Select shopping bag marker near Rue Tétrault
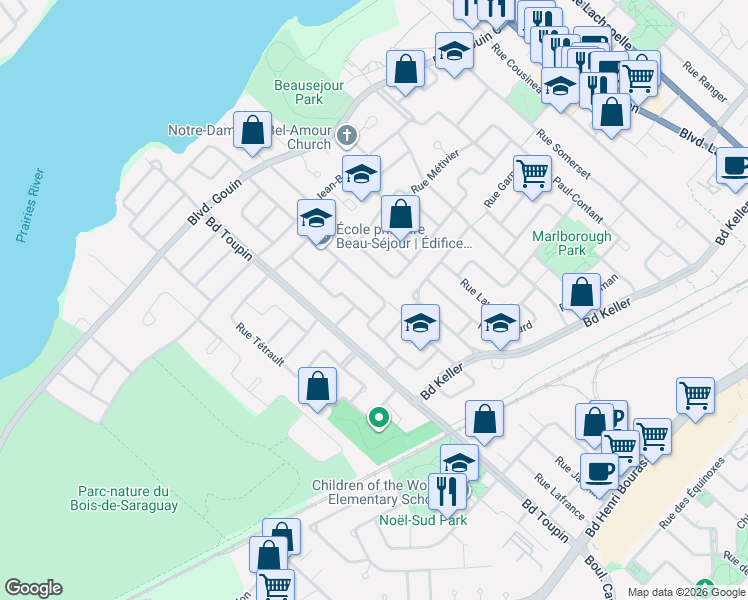This screenshot has width=748, height=600. [x=318, y=389]
